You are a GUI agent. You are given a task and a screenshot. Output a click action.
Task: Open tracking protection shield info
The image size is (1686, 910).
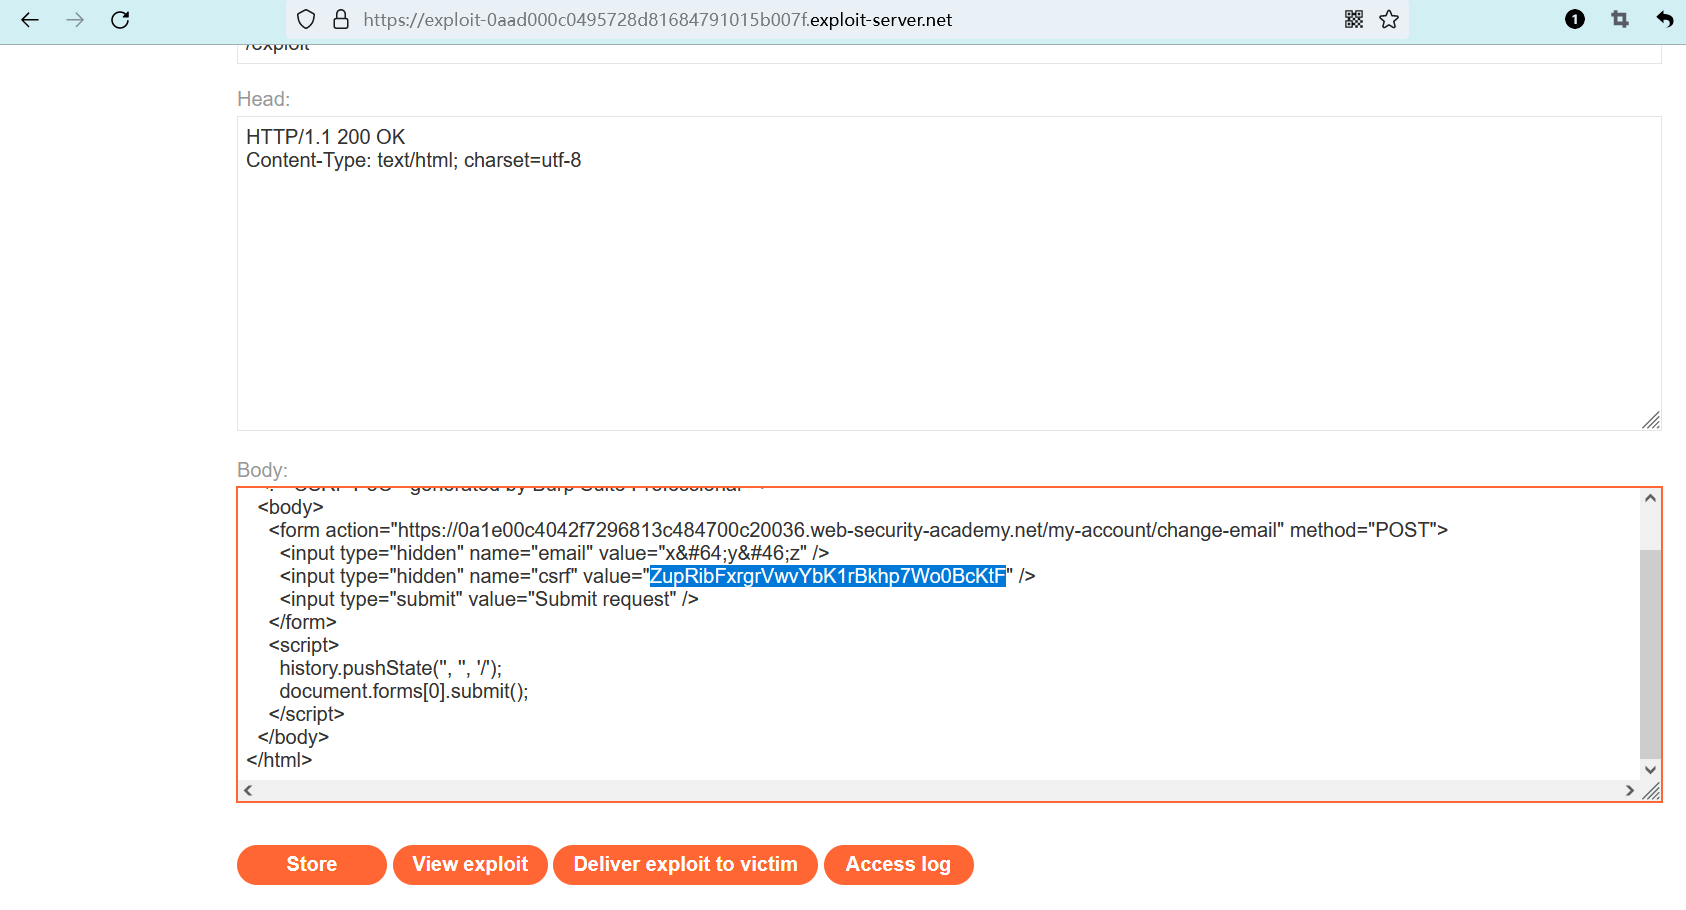click(x=307, y=20)
